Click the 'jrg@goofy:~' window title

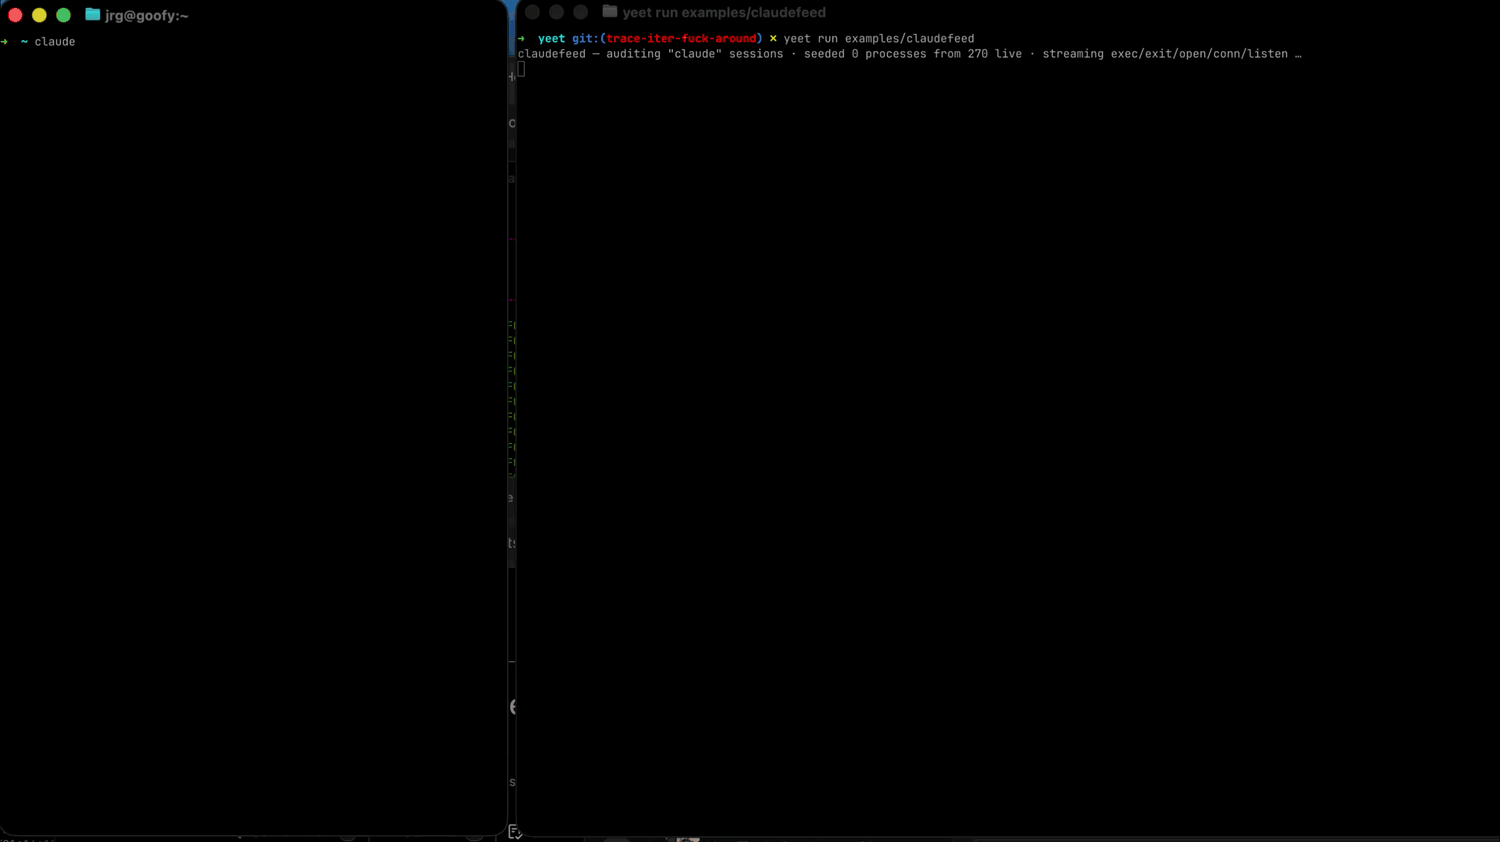[147, 15]
